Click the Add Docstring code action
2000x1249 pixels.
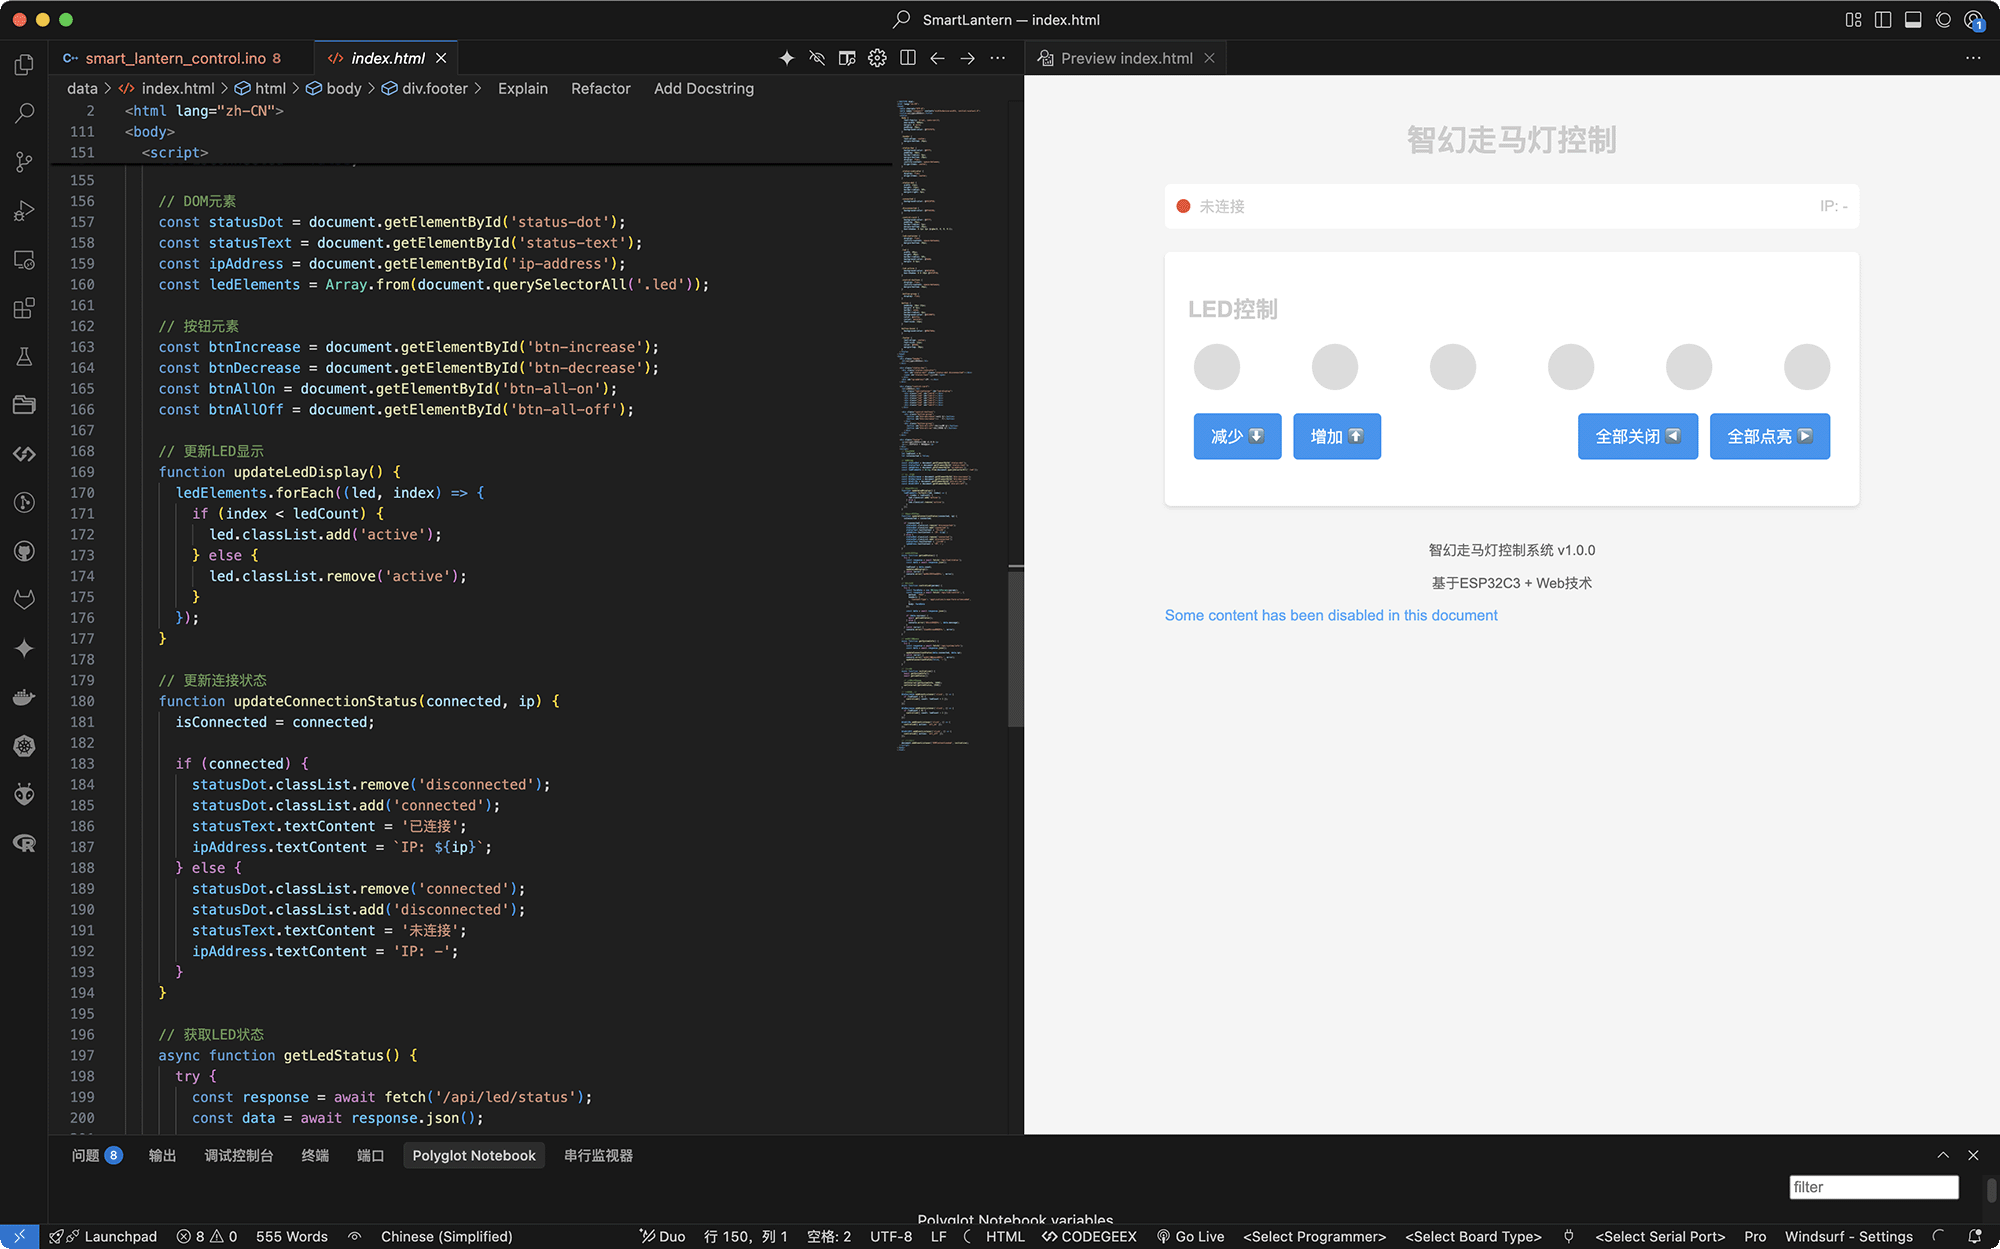pos(704,88)
